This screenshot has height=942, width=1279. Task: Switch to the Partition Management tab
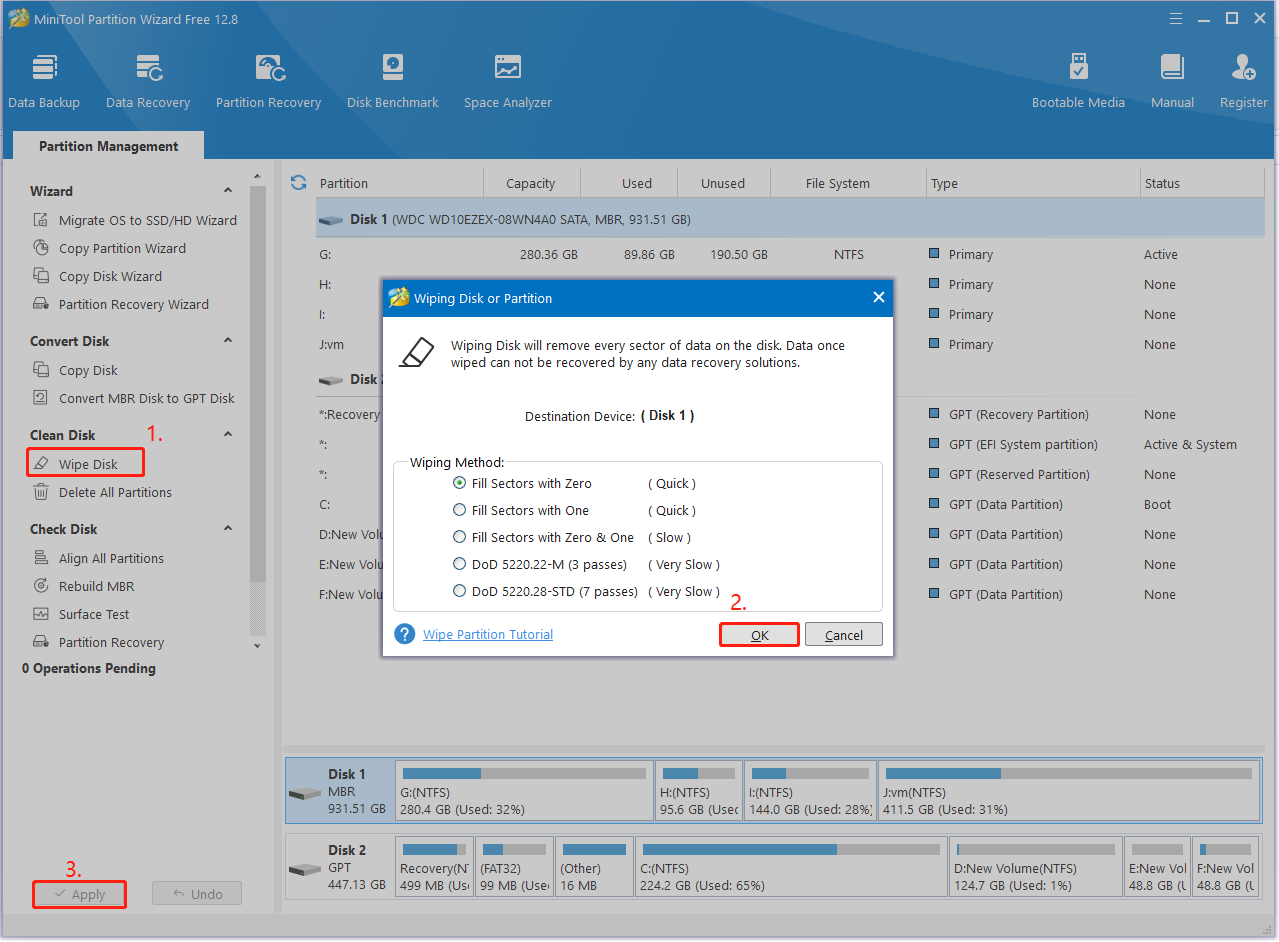click(x=107, y=146)
